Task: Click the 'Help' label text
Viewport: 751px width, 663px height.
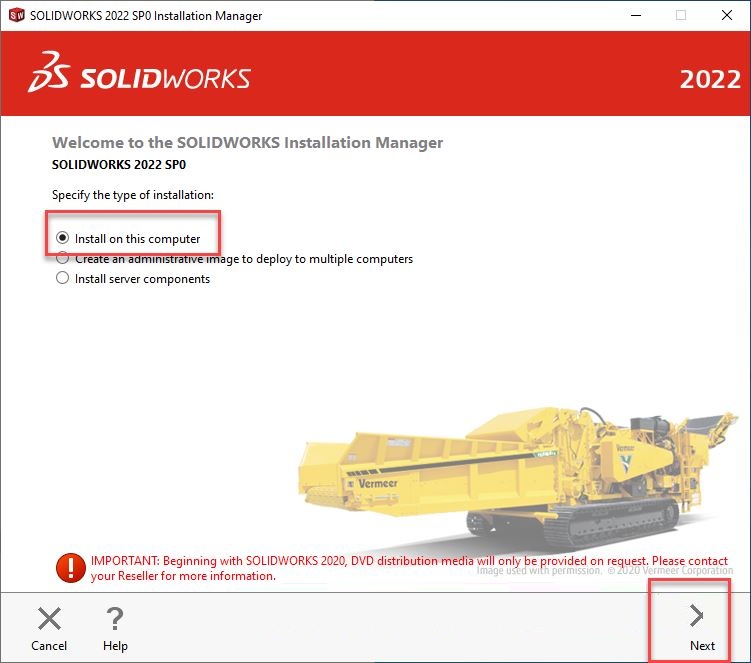Action: pyautogui.click(x=115, y=646)
